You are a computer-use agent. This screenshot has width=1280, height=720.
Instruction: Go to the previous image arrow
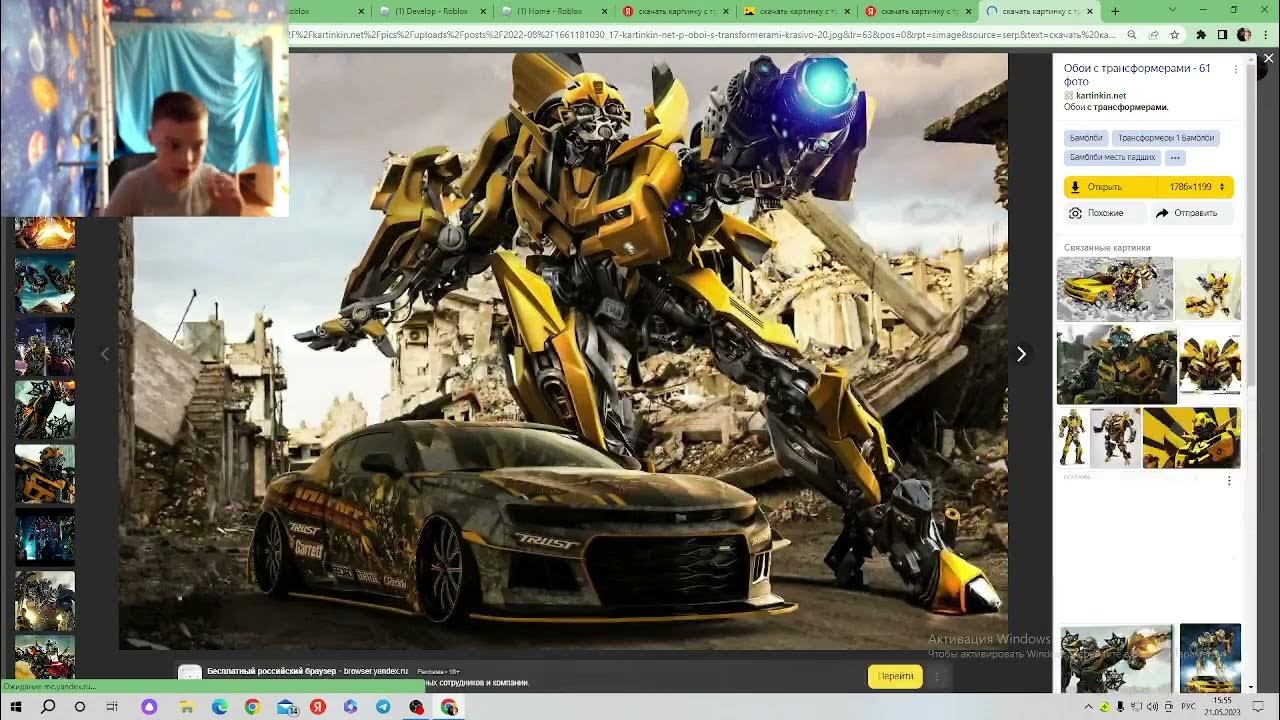[105, 354]
